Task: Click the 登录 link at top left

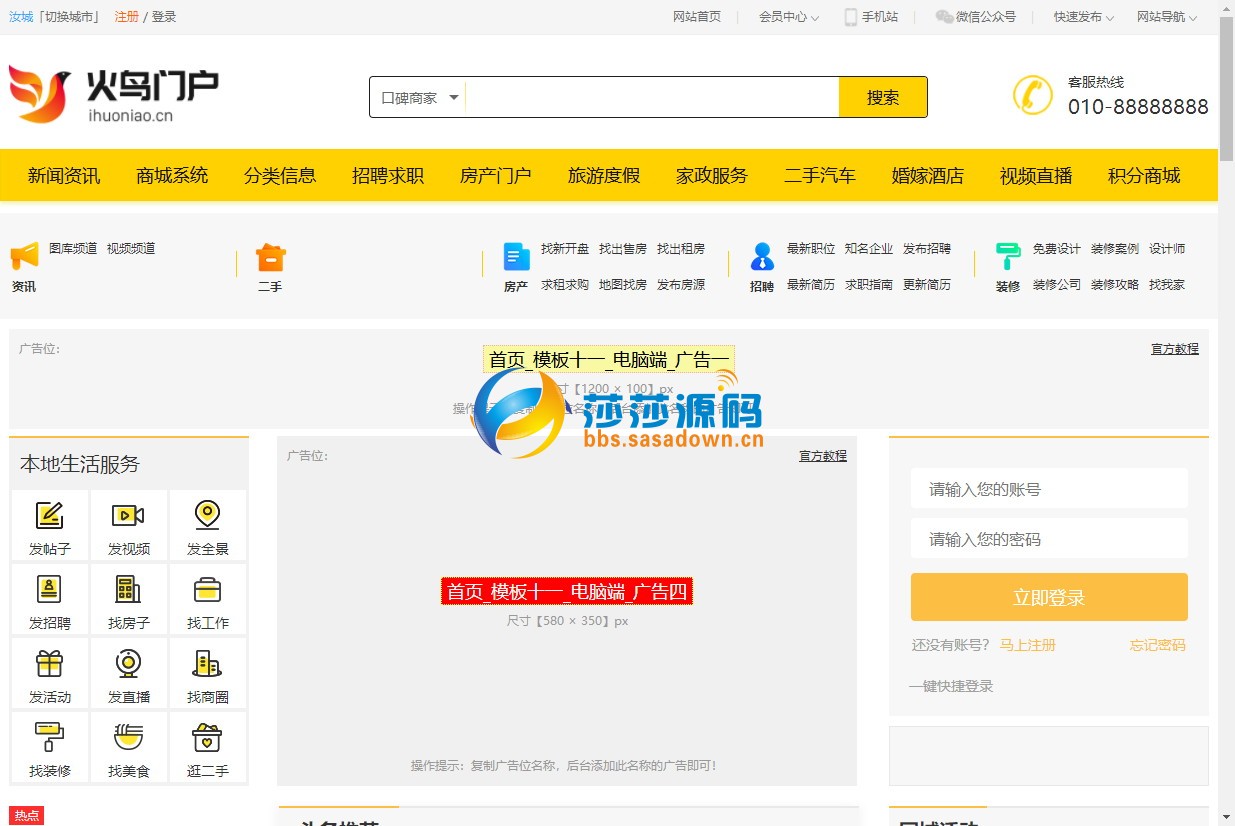Action: (164, 17)
